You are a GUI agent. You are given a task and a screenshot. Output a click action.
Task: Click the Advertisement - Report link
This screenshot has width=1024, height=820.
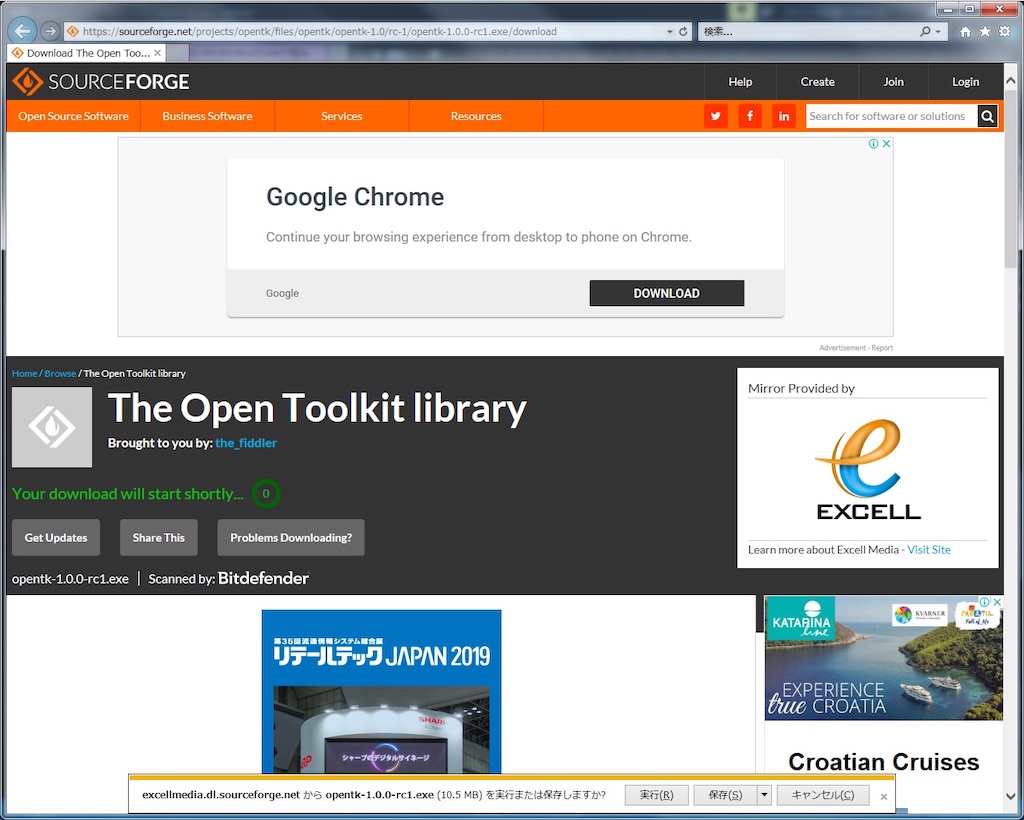[856, 348]
